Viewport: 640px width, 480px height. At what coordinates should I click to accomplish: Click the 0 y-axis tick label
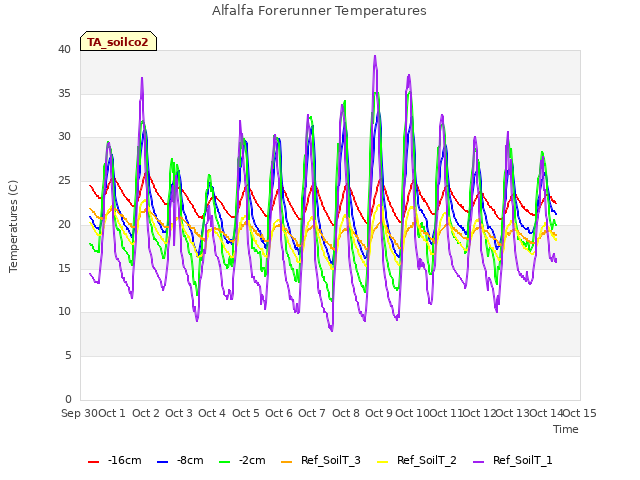click(x=68, y=399)
